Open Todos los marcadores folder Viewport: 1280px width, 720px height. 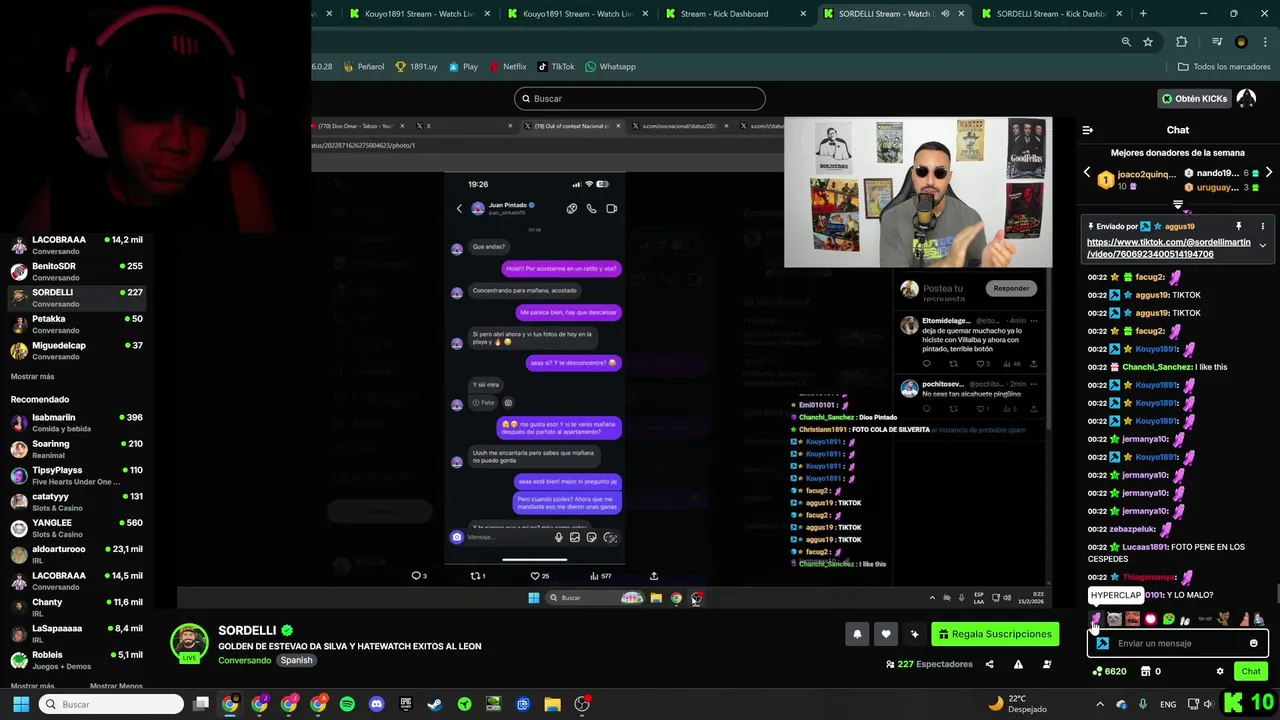tap(1224, 67)
